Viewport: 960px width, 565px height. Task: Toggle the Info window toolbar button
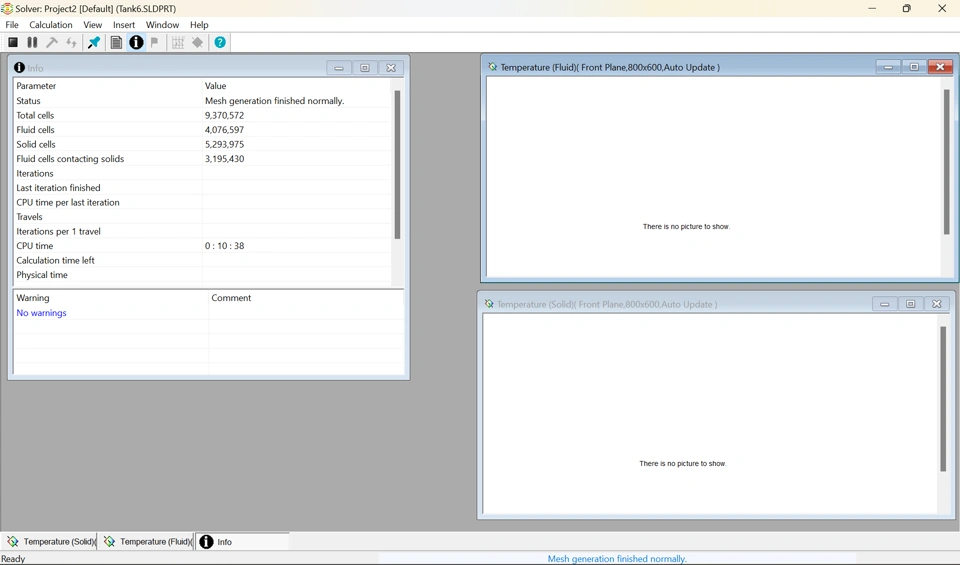pos(136,42)
